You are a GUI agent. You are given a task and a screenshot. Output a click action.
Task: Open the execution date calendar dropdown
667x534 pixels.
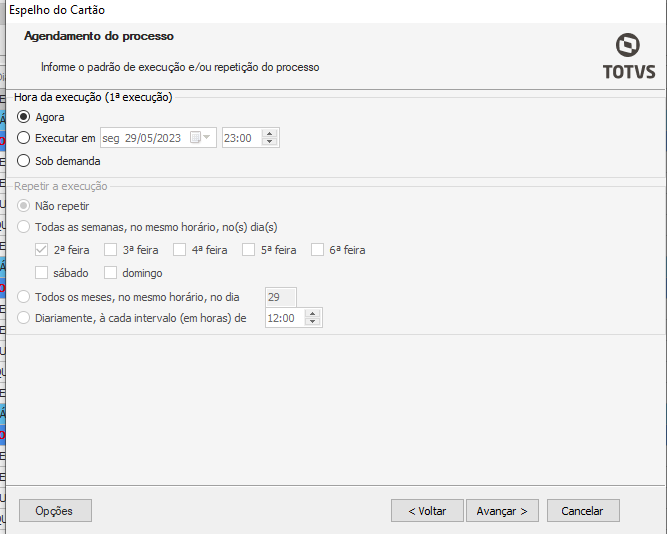pos(208,138)
